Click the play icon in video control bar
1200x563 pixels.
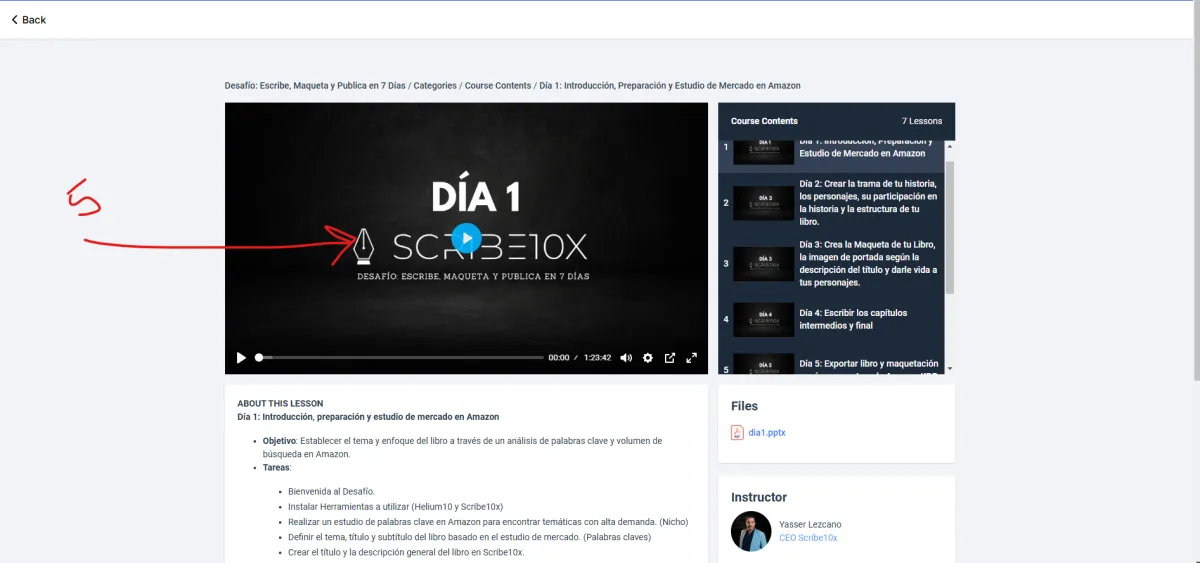point(241,358)
